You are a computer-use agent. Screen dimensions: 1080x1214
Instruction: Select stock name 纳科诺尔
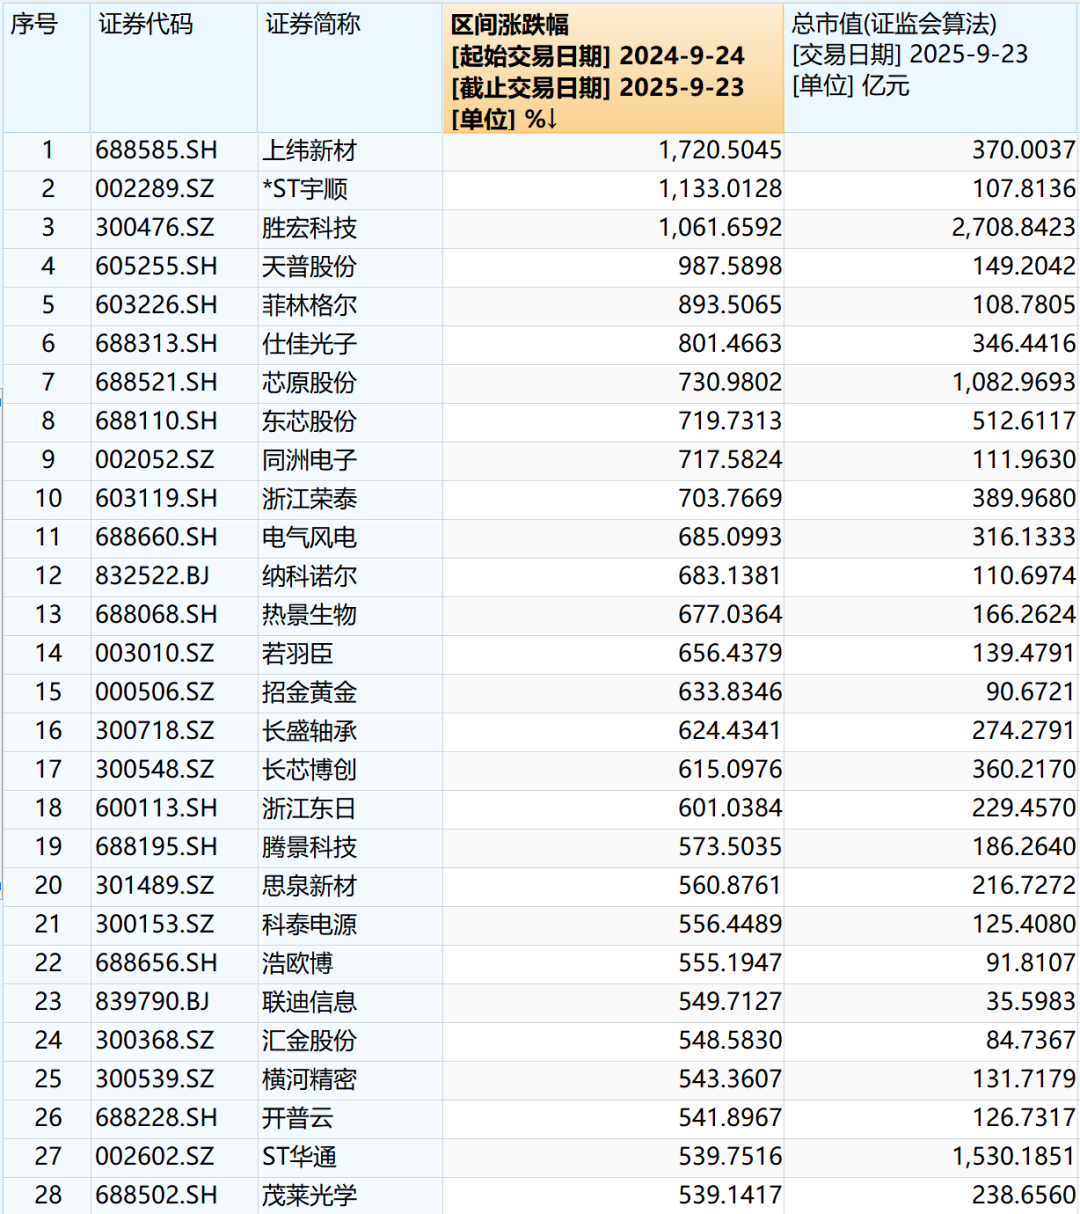tap(309, 576)
